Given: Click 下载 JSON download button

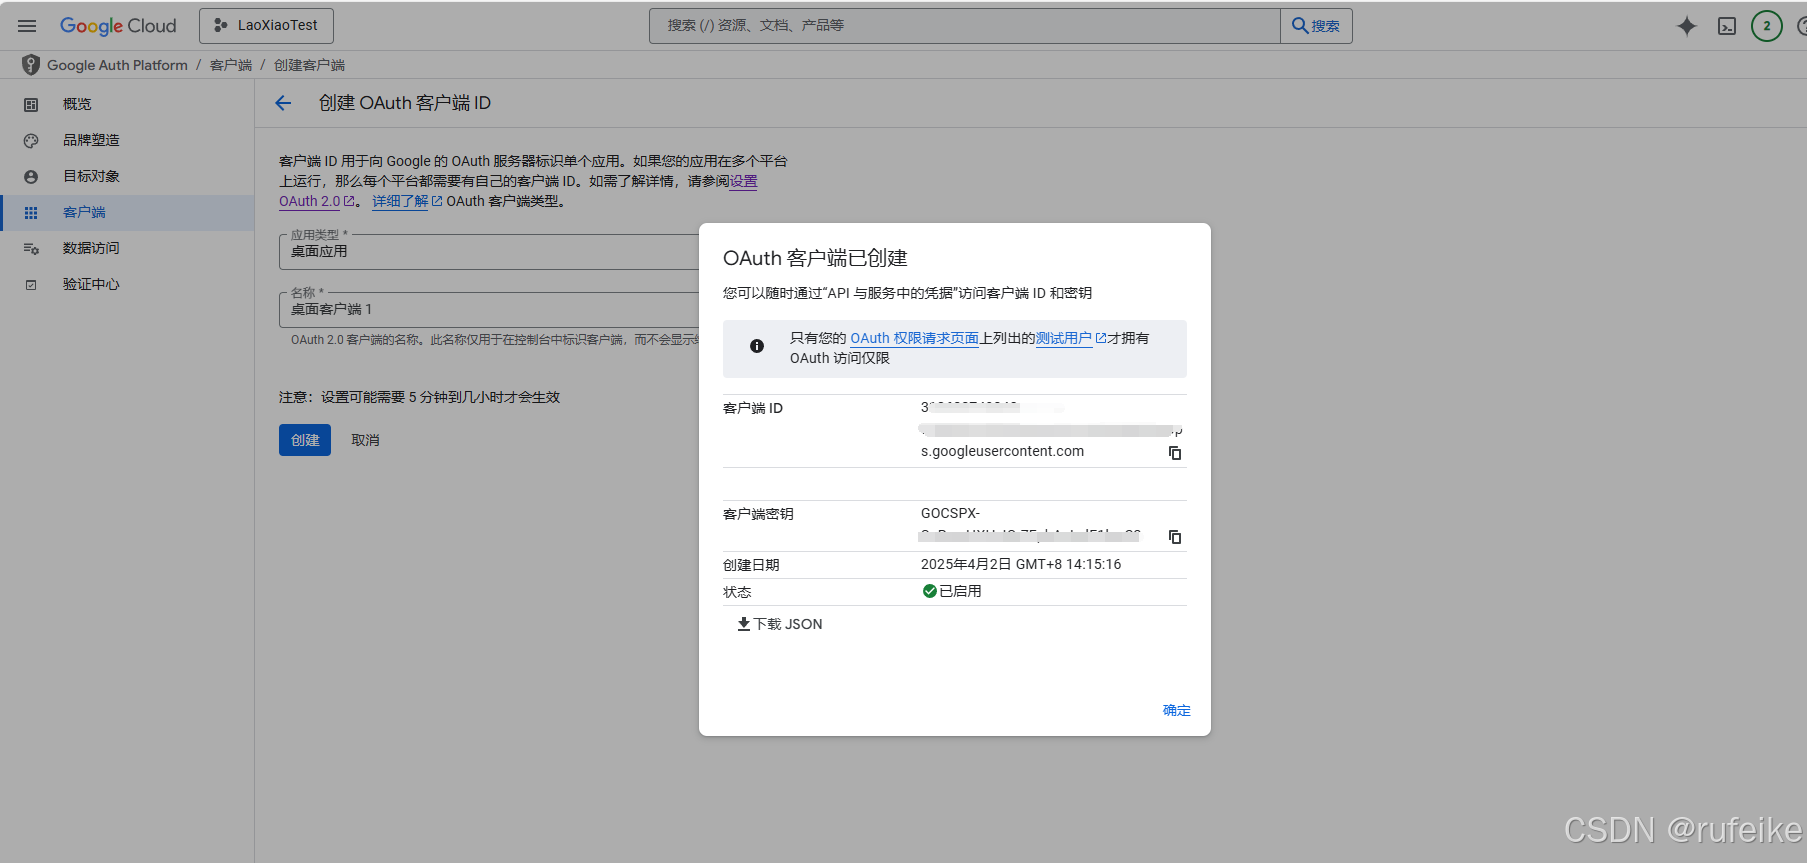Looking at the screenshot, I should (x=780, y=624).
